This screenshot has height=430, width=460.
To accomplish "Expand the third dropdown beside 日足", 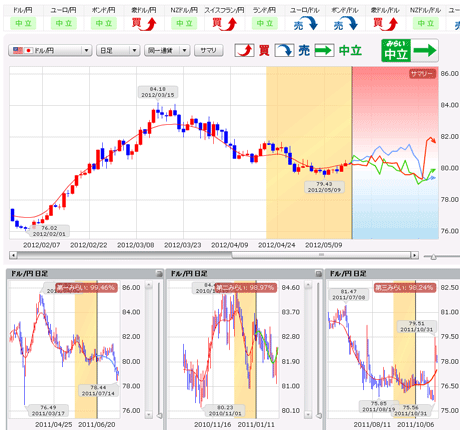I will tap(167, 50).
